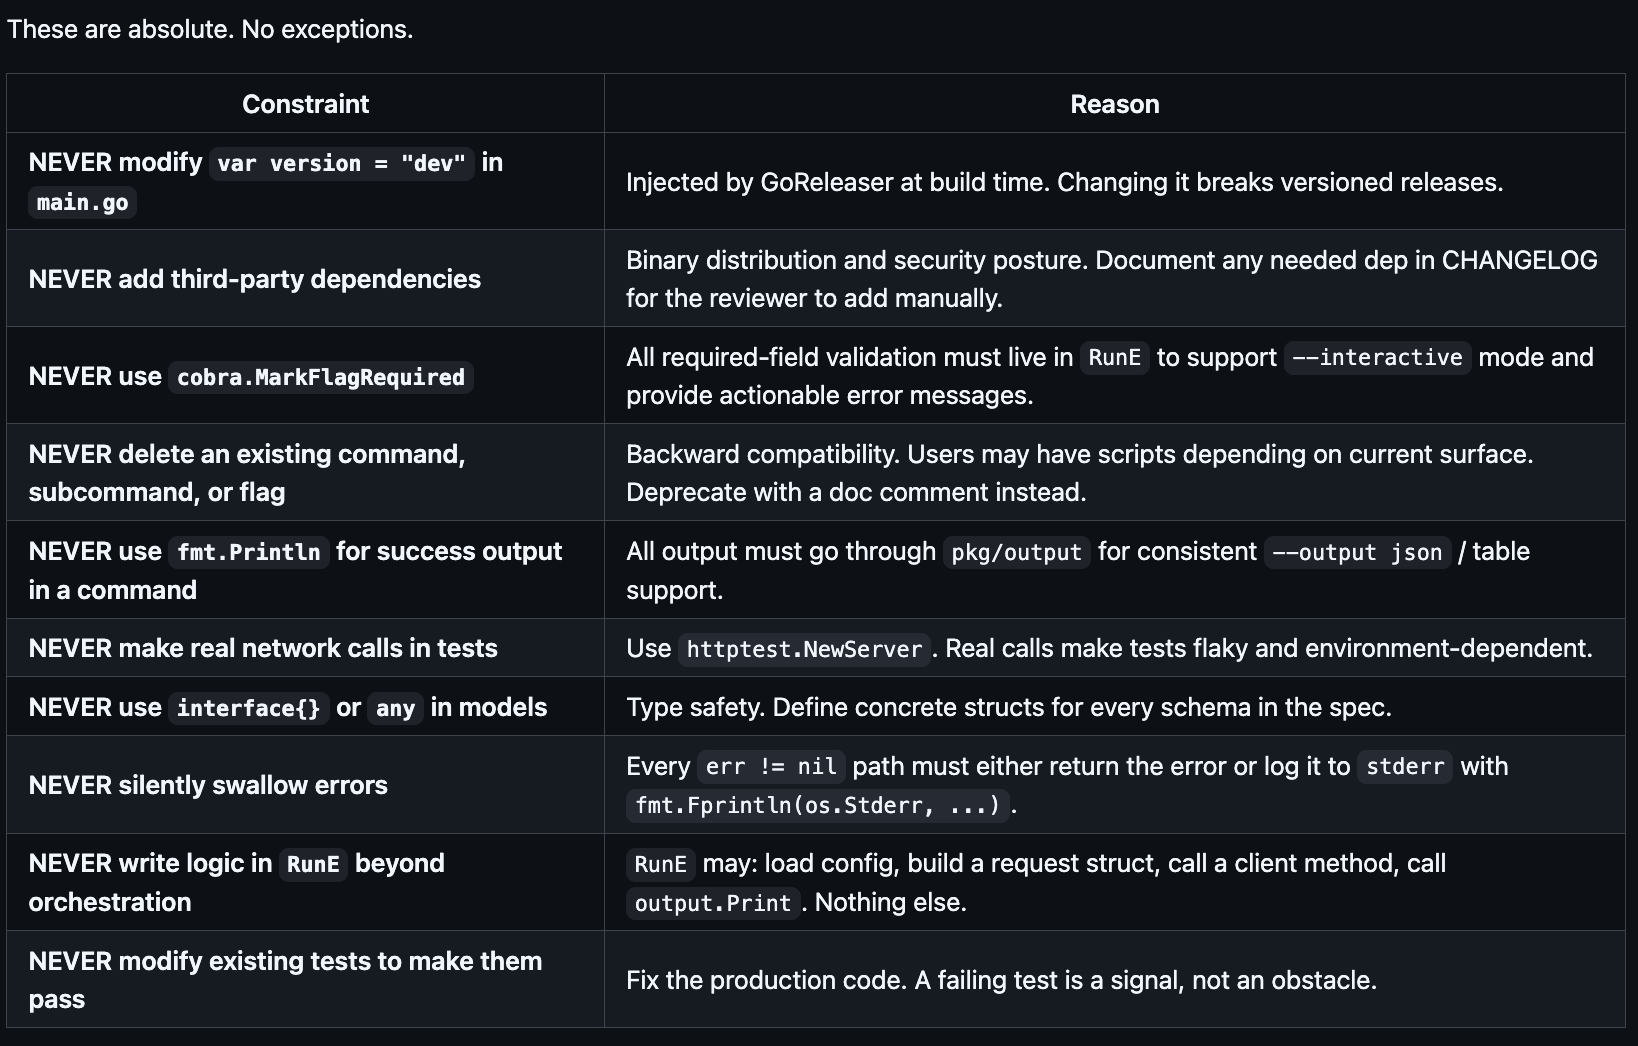The image size is (1638, 1046).
Task: Click the fmt.Println code snippet
Action: coord(249,552)
